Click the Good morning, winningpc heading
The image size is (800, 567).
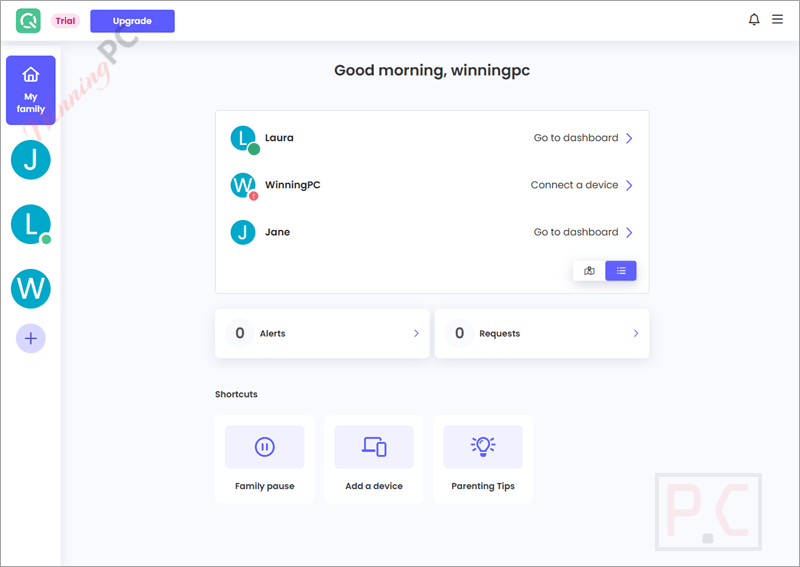432,70
